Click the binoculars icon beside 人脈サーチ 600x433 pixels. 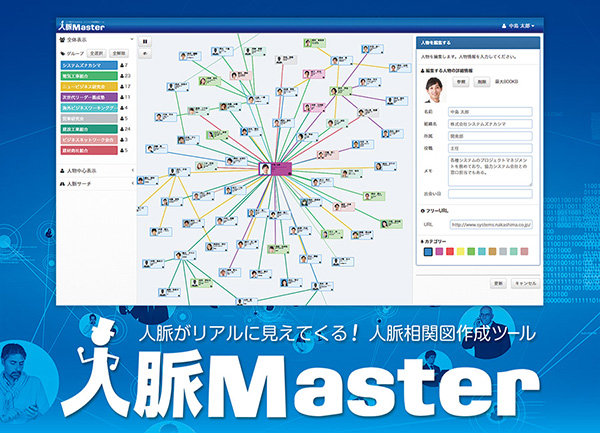[x=62, y=184]
